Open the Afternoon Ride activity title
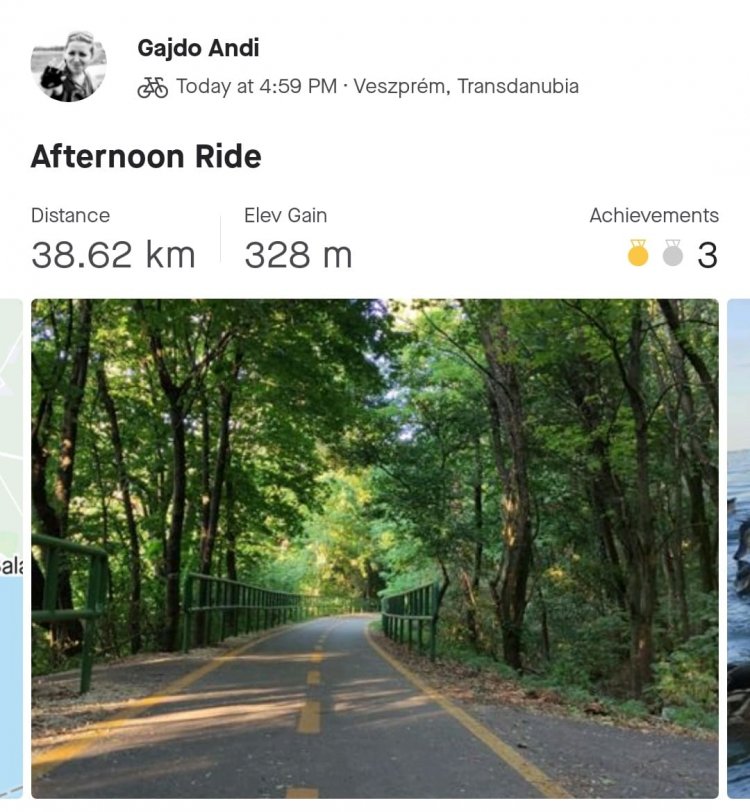Image resolution: width=750 pixels, height=812 pixels. pos(146,156)
